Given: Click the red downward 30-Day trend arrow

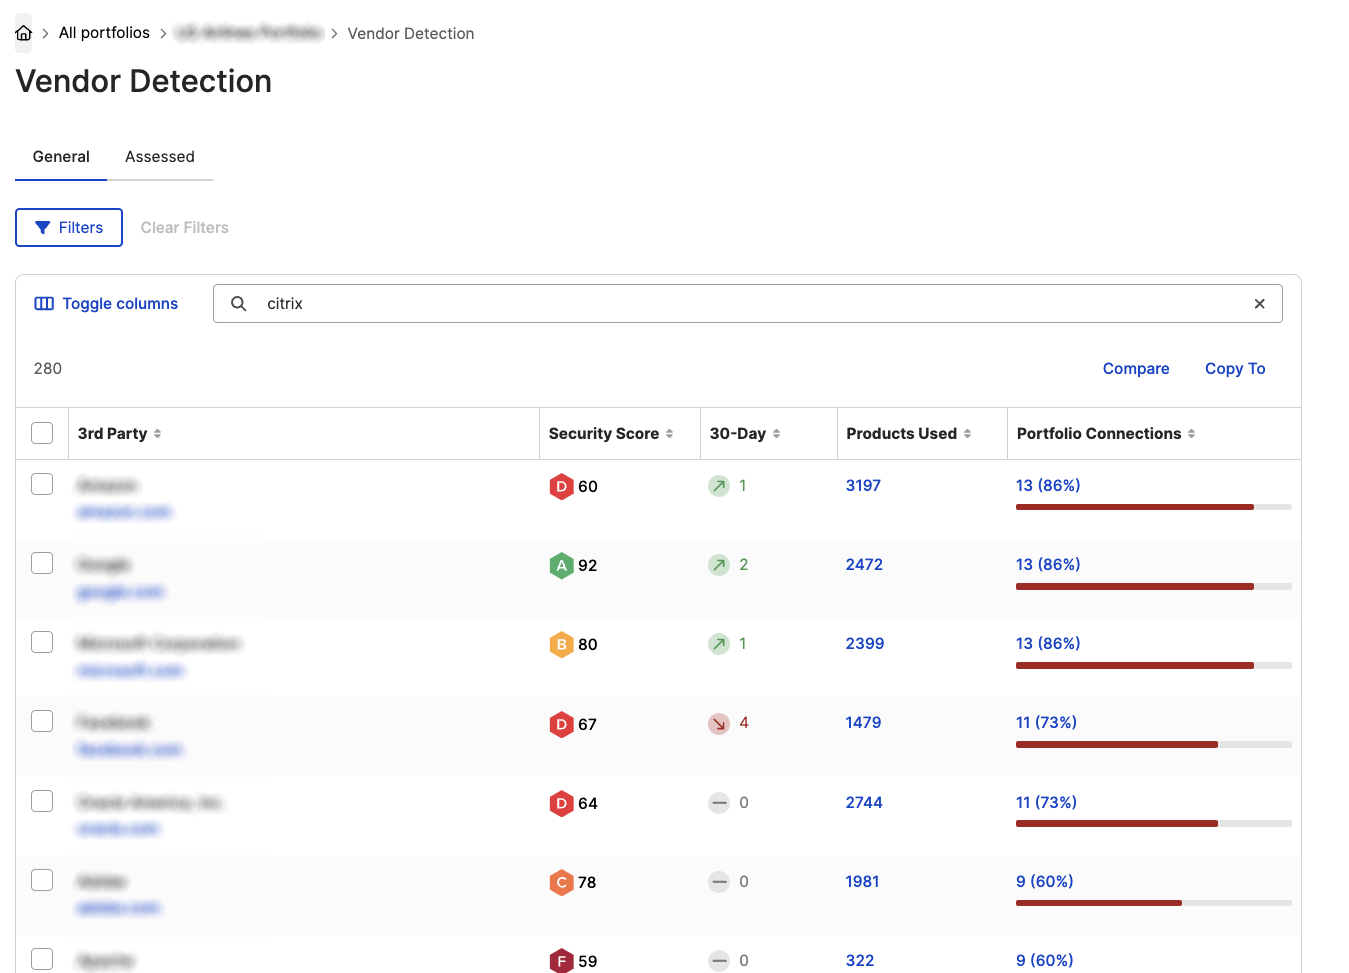Looking at the screenshot, I should point(720,723).
